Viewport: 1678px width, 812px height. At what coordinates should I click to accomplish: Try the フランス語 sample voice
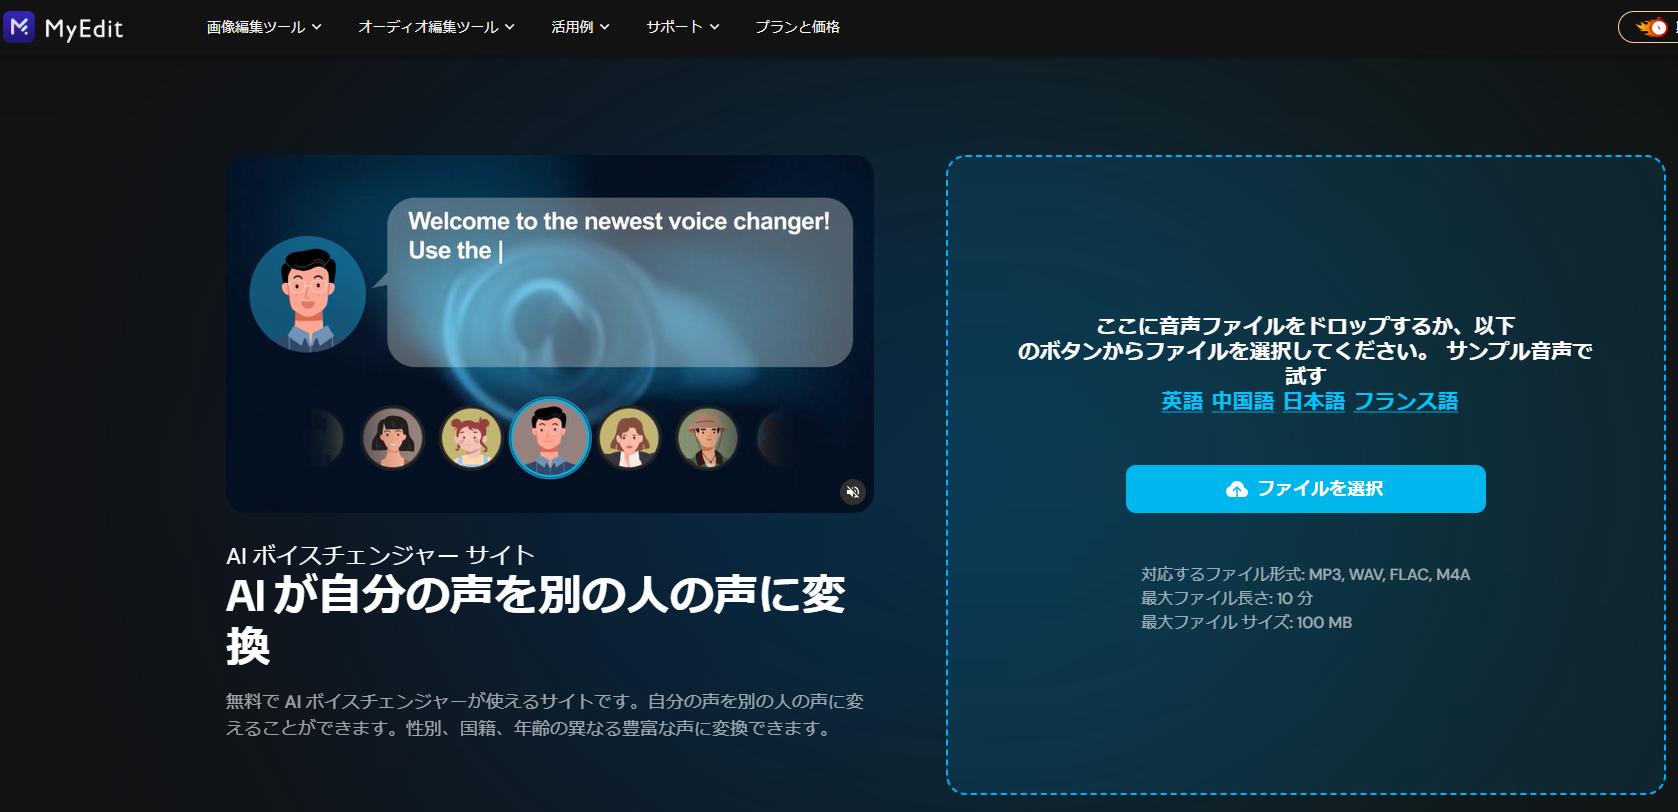1406,401
